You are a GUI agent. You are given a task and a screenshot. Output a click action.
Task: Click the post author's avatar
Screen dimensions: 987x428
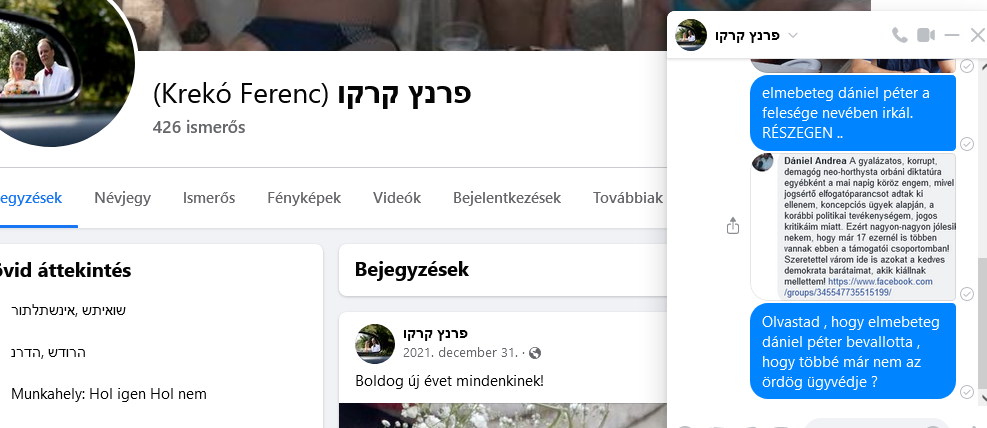[375, 344]
